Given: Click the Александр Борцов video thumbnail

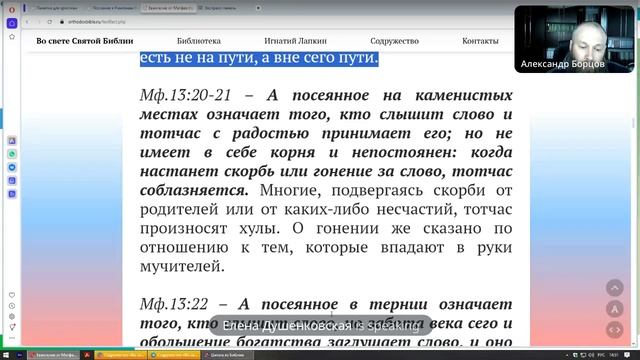Looking at the screenshot, I should click(574, 39).
